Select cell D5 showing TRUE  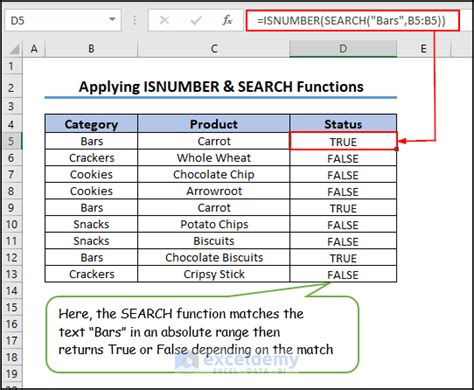343,141
